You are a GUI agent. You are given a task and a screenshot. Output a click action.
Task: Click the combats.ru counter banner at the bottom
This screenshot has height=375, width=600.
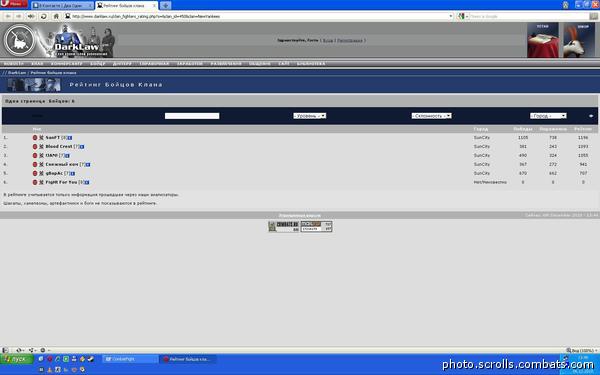click(x=284, y=227)
